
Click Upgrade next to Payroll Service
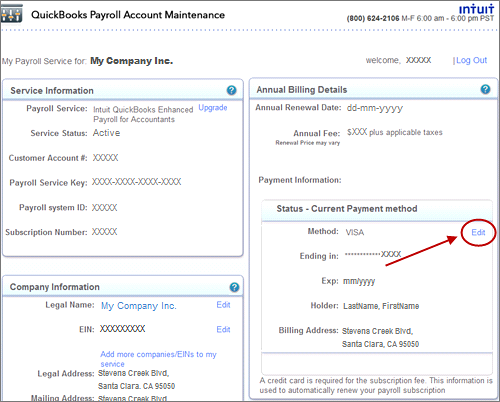coord(213,108)
